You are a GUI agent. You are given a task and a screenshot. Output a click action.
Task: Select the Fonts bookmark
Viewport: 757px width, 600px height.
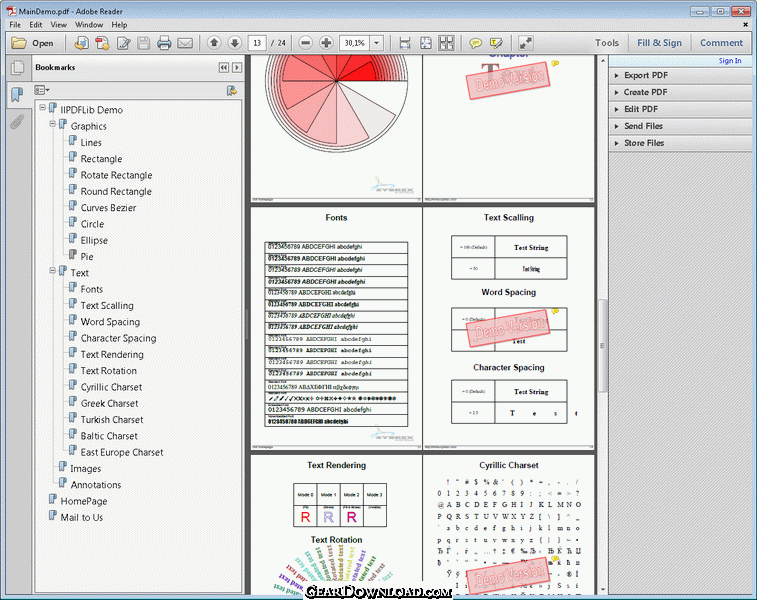(x=91, y=289)
